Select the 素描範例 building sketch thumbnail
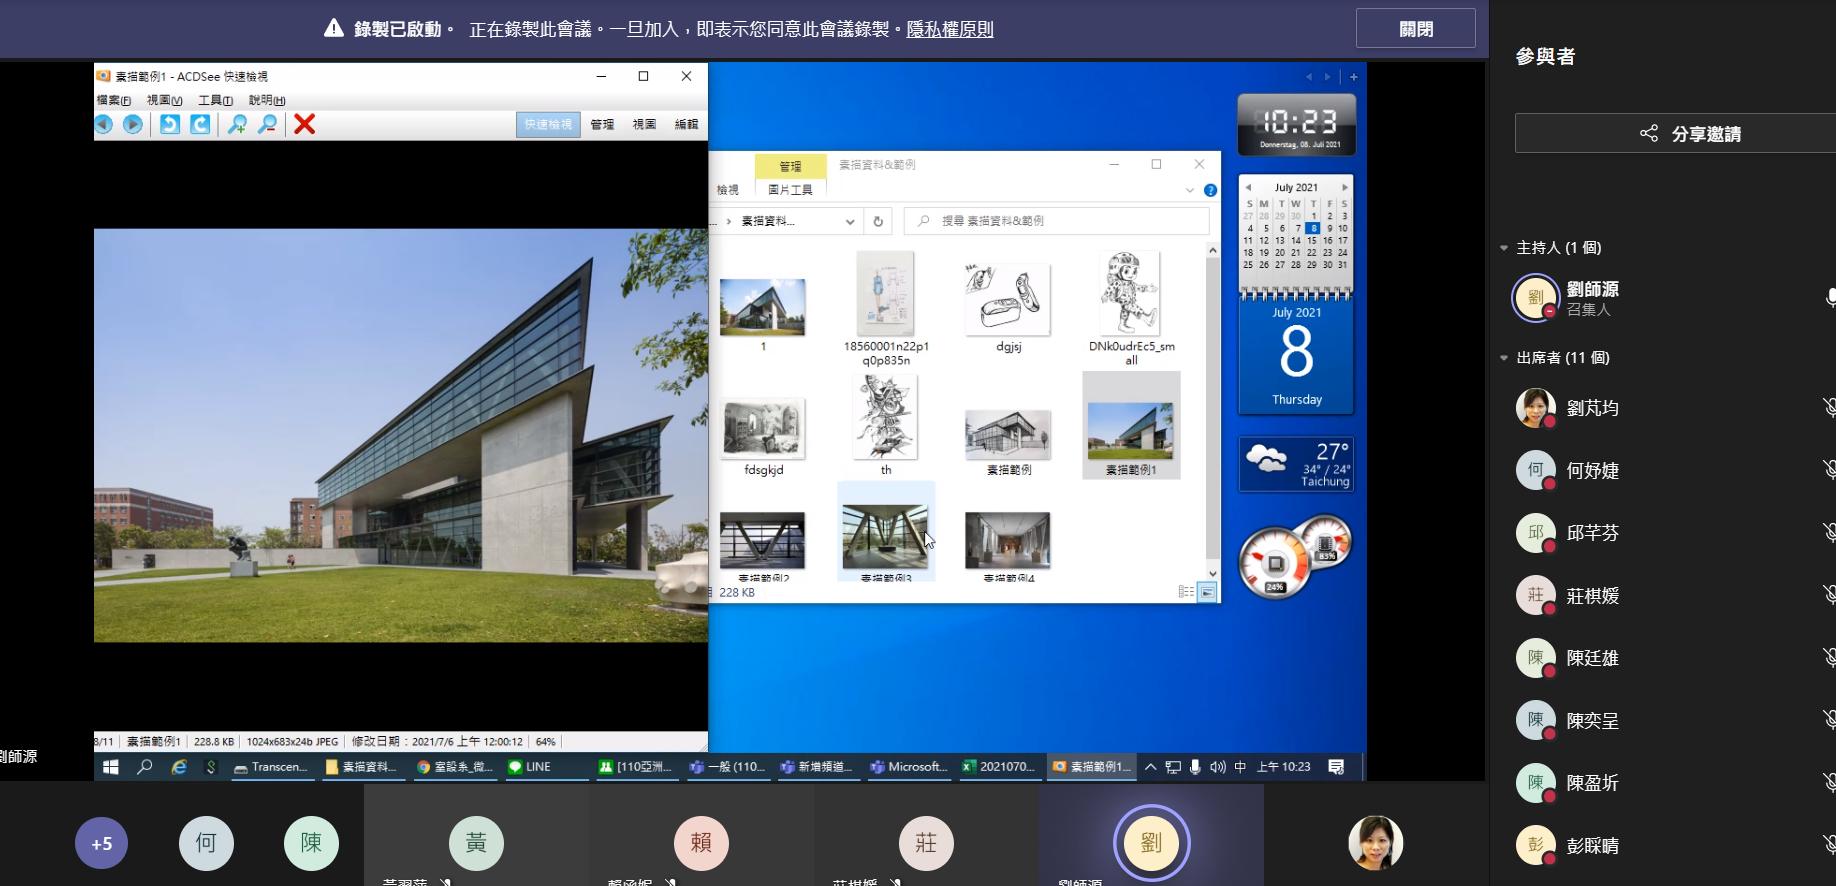The width and height of the screenshot is (1836, 886). (1008, 439)
